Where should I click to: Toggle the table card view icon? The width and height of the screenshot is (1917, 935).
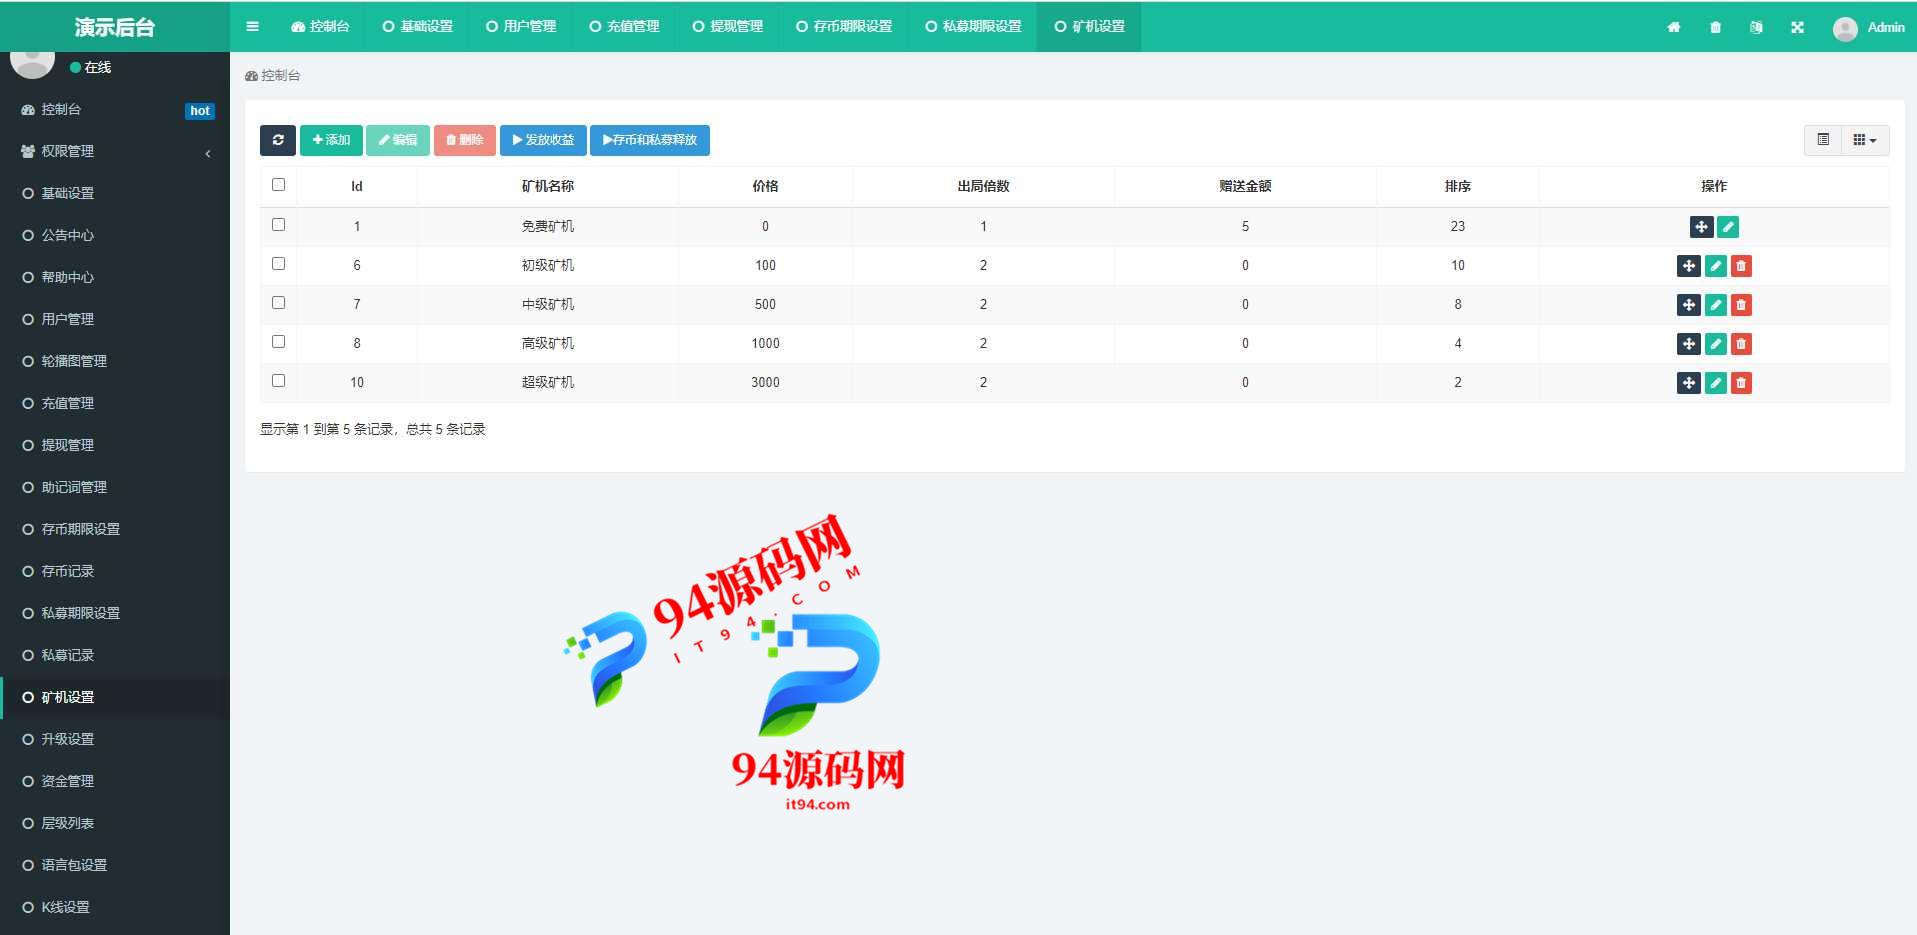point(1823,140)
